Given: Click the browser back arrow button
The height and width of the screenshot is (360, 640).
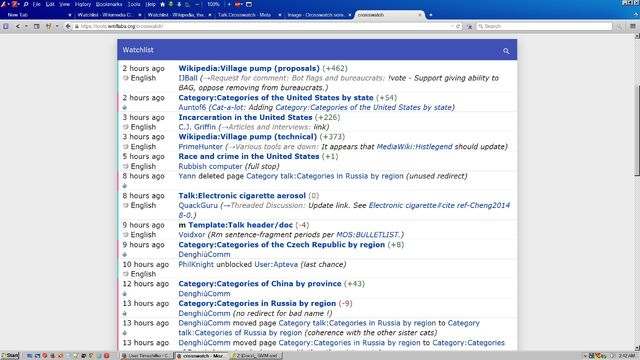Looking at the screenshot, I should [x=18, y=26].
